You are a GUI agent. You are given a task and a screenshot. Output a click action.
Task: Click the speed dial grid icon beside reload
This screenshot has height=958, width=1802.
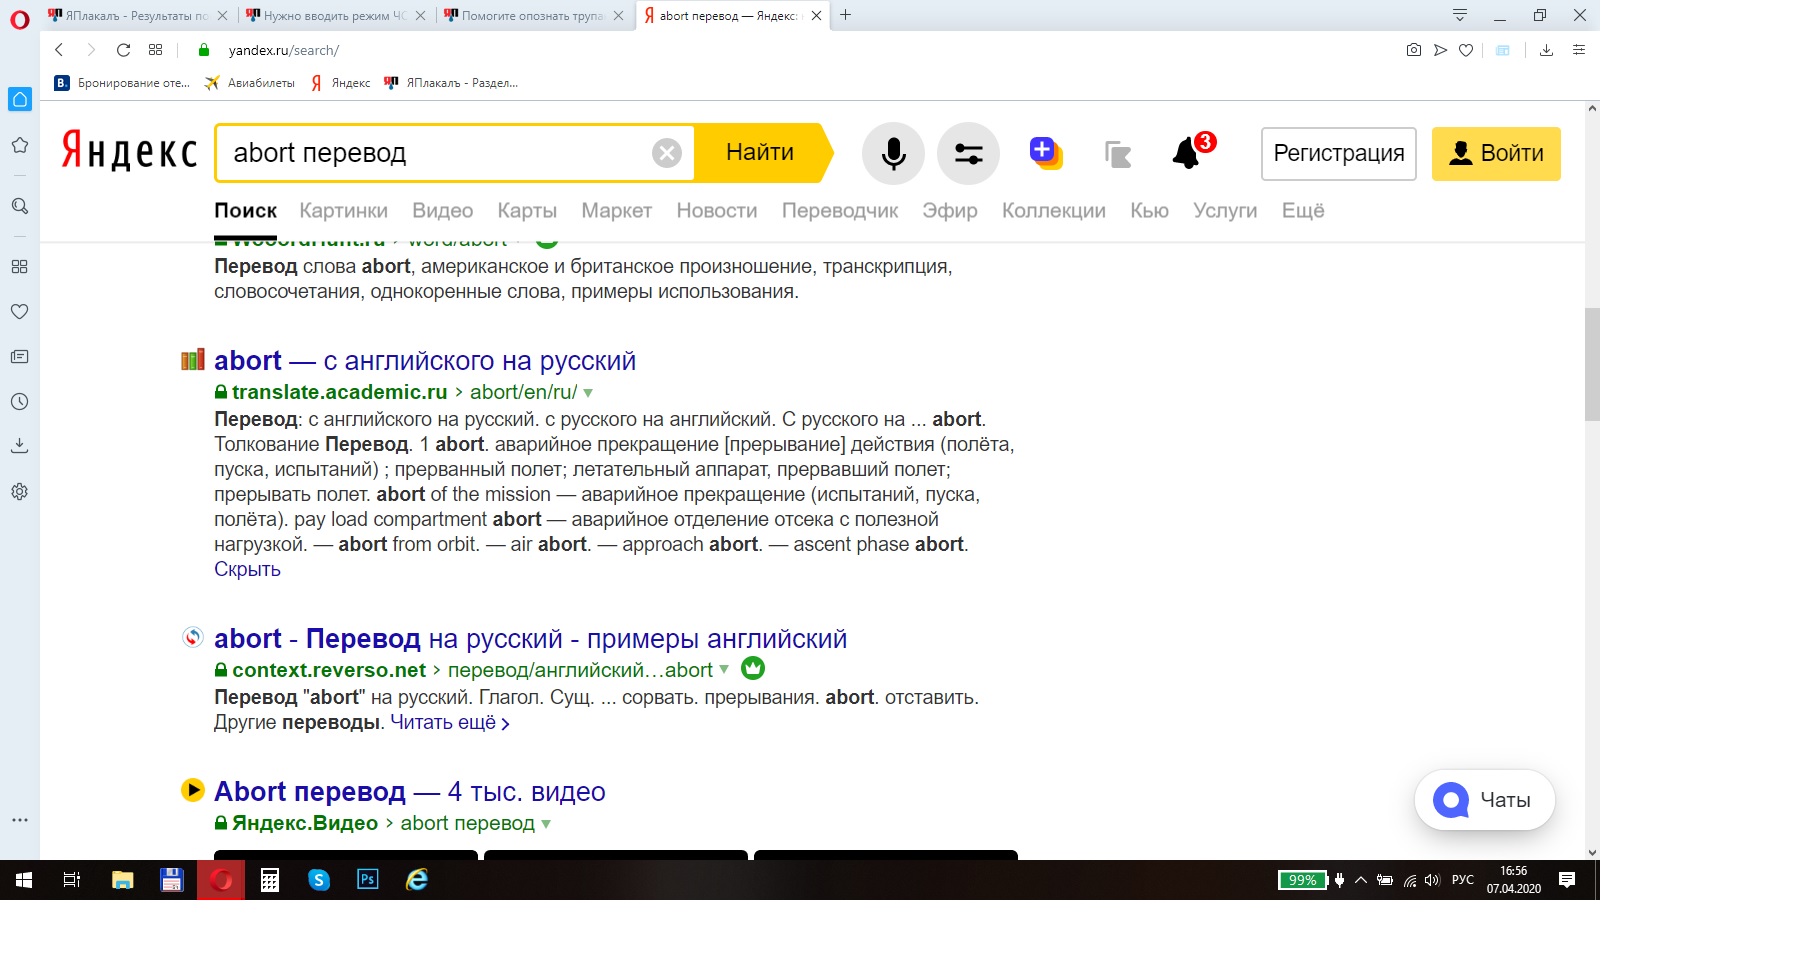tap(155, 50)
